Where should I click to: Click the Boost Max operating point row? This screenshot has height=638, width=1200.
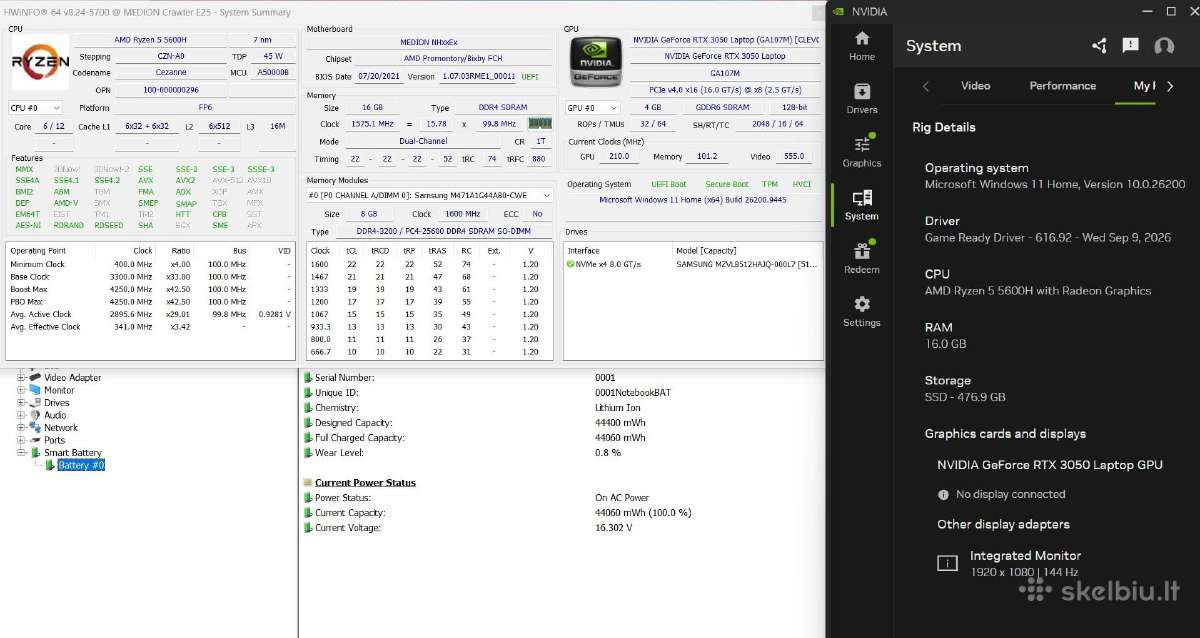(150, 289)
